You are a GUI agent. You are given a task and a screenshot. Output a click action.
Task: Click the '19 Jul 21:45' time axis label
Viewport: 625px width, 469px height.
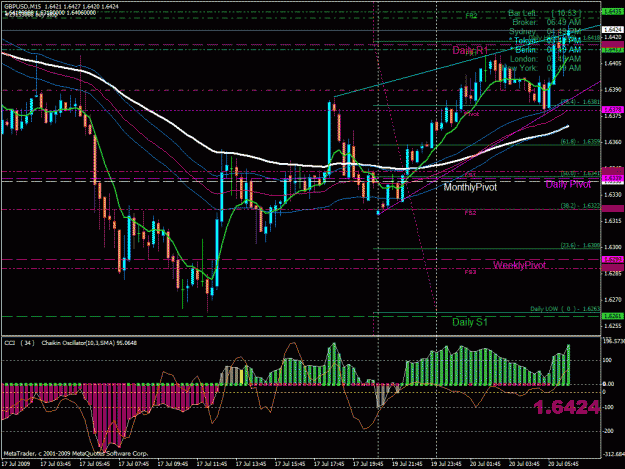tap(407, 464)
